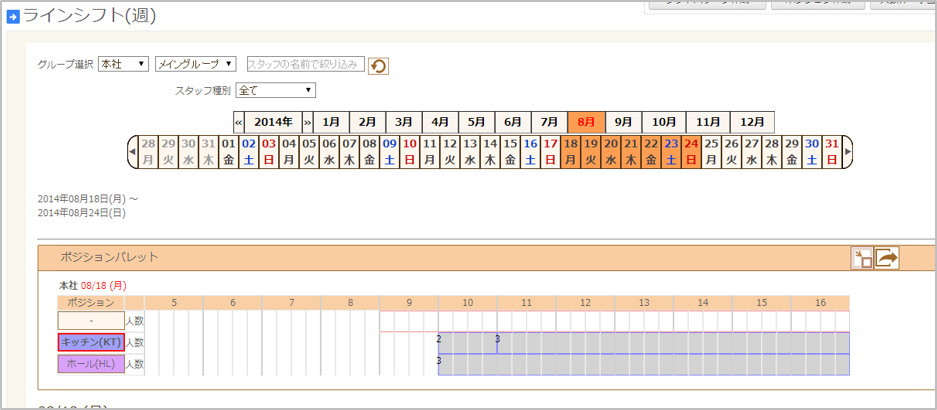
Task: Click the blue arrow icon beside ラインシフト(週)
Action: tap(14, 17)
